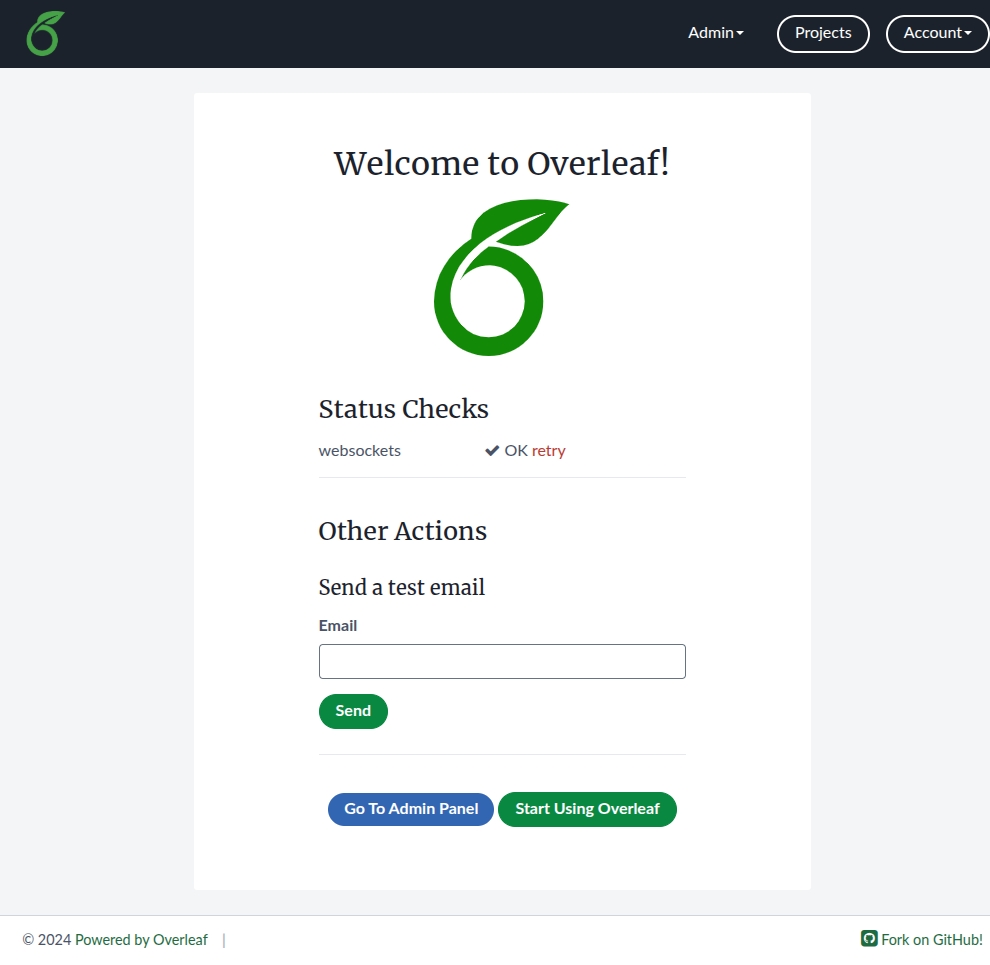The height and width of the screenshot is (965, 990).
Task: Click the OK status text
Action: click(x=516, y=451)
